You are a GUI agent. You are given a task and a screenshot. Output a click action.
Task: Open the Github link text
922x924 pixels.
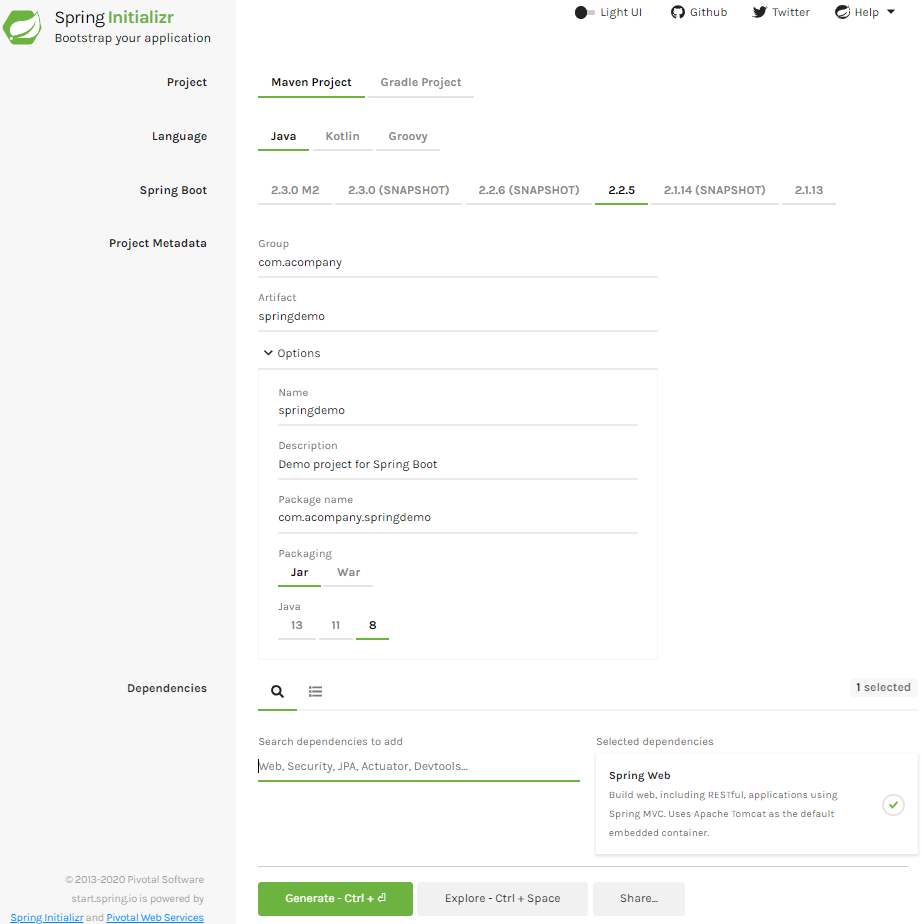[708, 12]
